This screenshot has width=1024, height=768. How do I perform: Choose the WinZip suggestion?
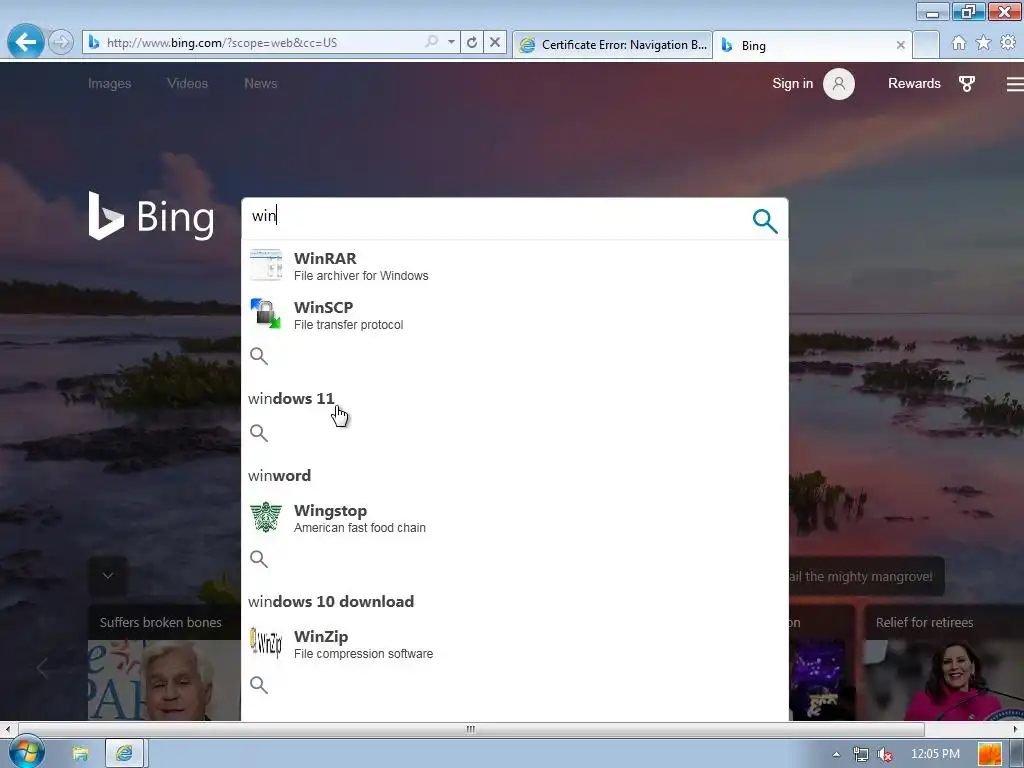(515, 644)
